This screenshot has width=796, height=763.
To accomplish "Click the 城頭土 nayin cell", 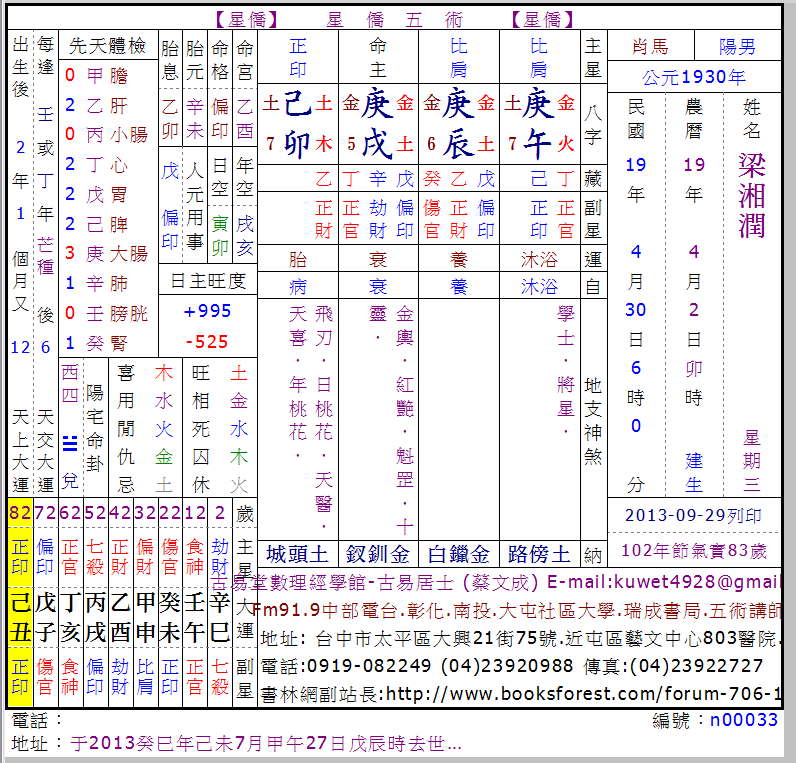I will coord(297,554).
